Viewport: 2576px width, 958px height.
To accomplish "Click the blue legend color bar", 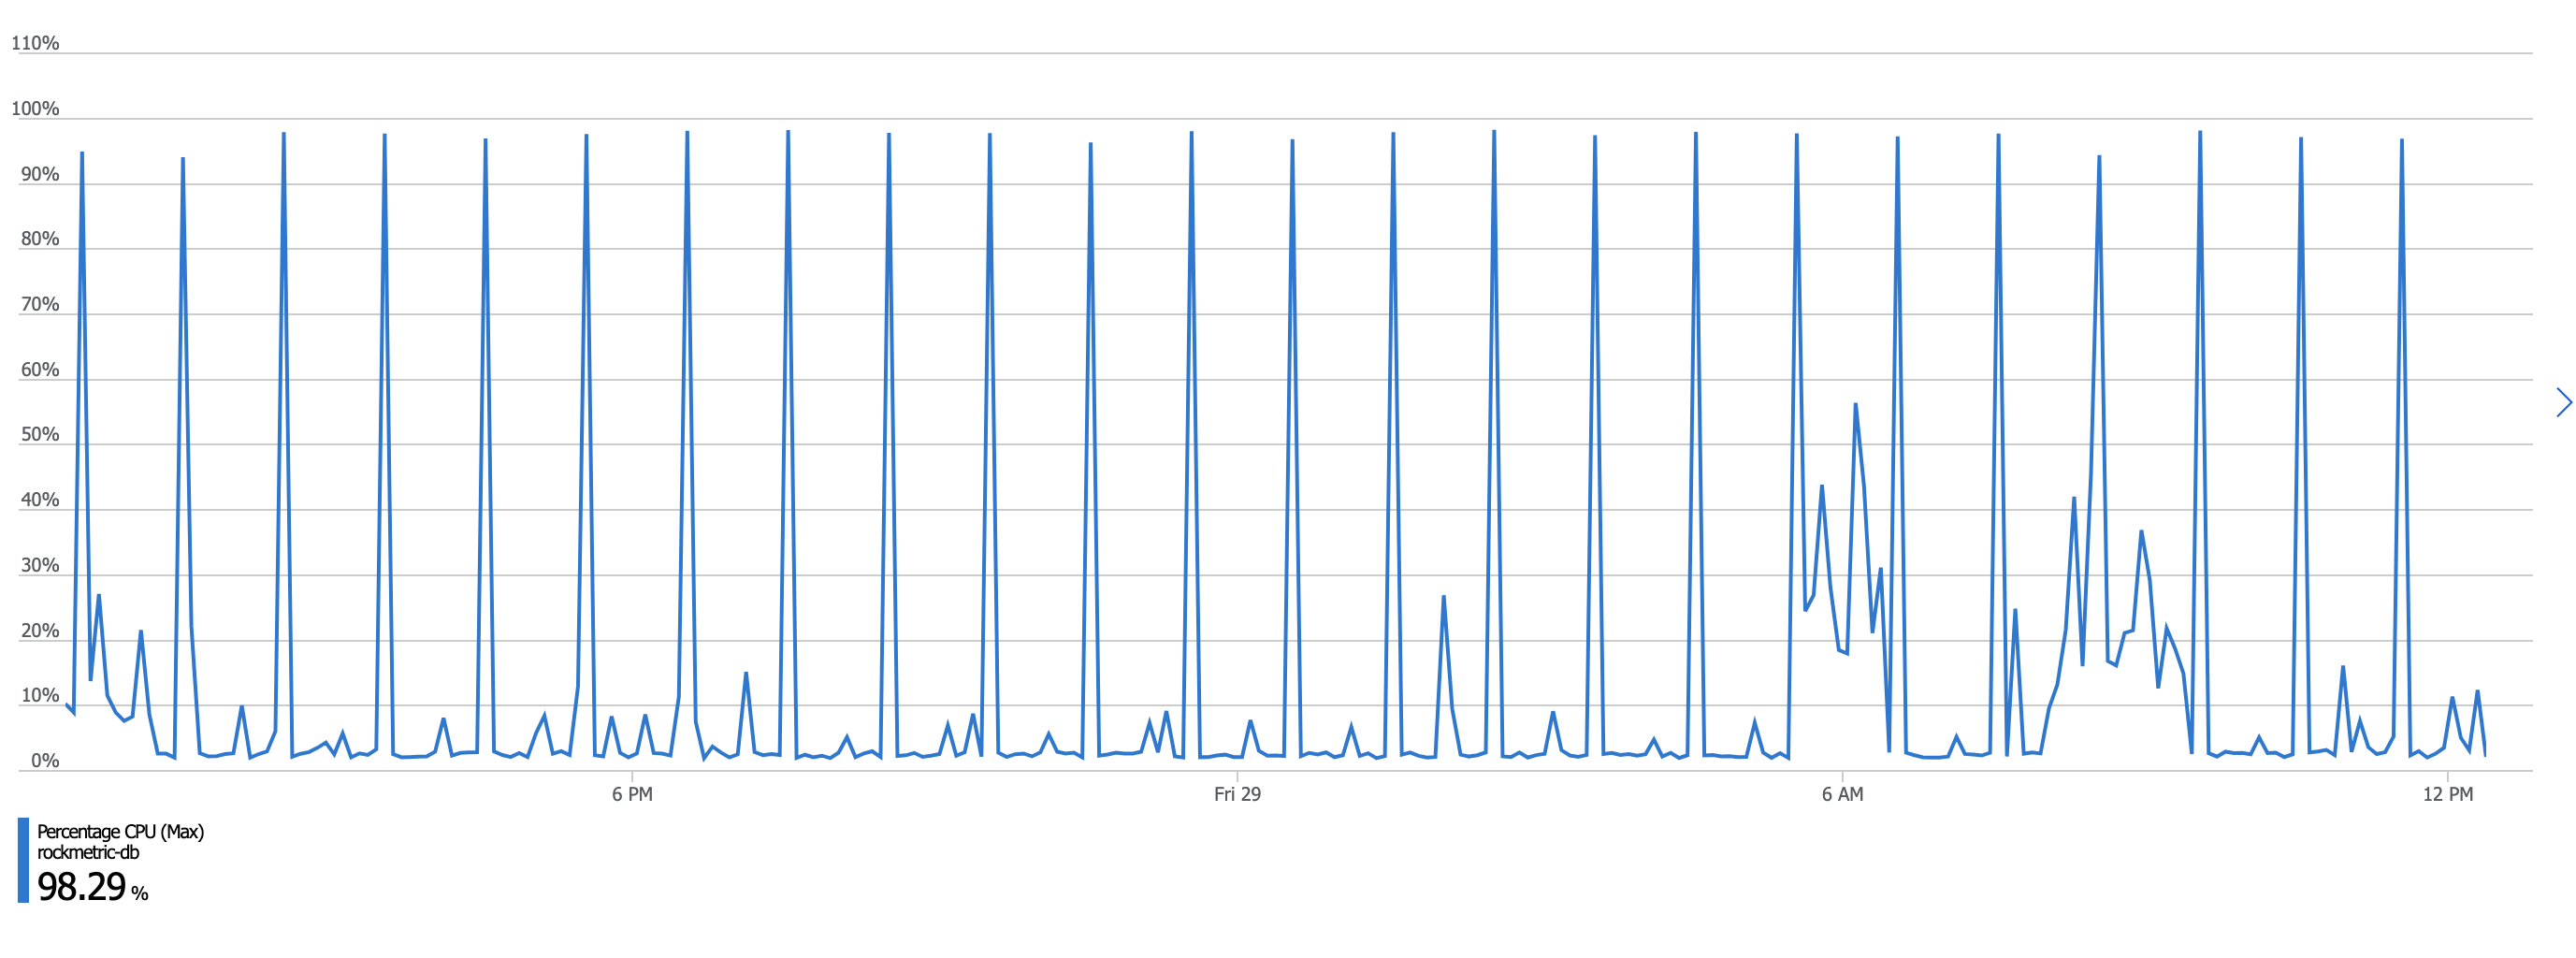I will (23, 860).
